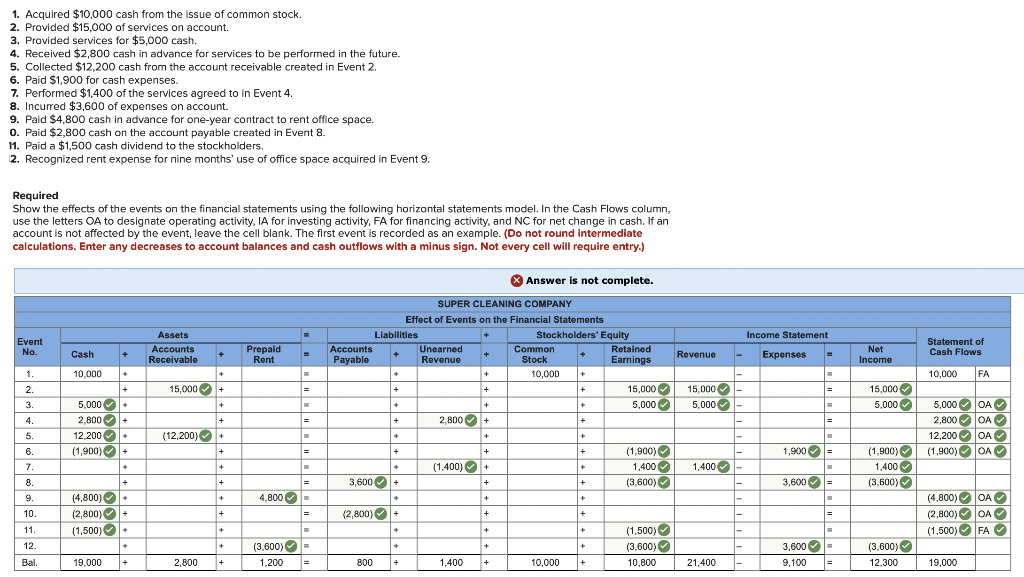Click the check mark next to Cash 5,000 in event 3
This screenshot has height=577, width=1024.
110,405
